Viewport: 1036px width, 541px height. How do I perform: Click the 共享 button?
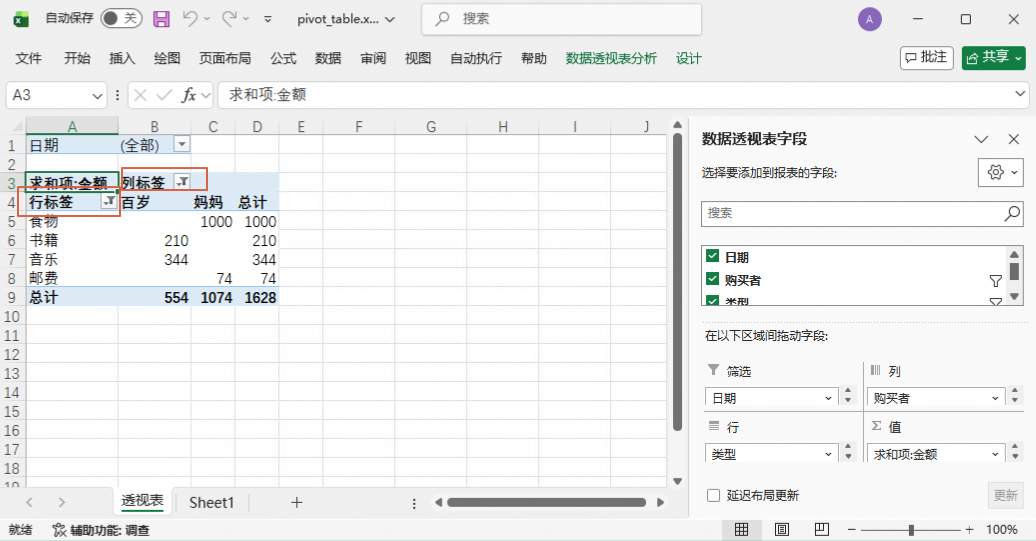click(994, 57)
